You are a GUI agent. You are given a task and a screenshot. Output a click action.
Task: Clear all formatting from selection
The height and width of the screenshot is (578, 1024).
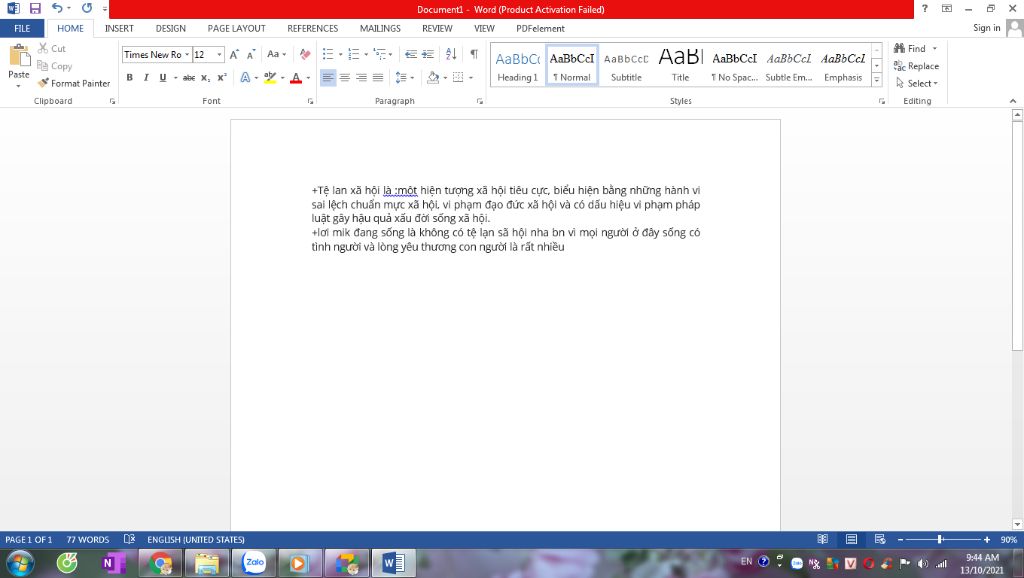pos(304,54)
